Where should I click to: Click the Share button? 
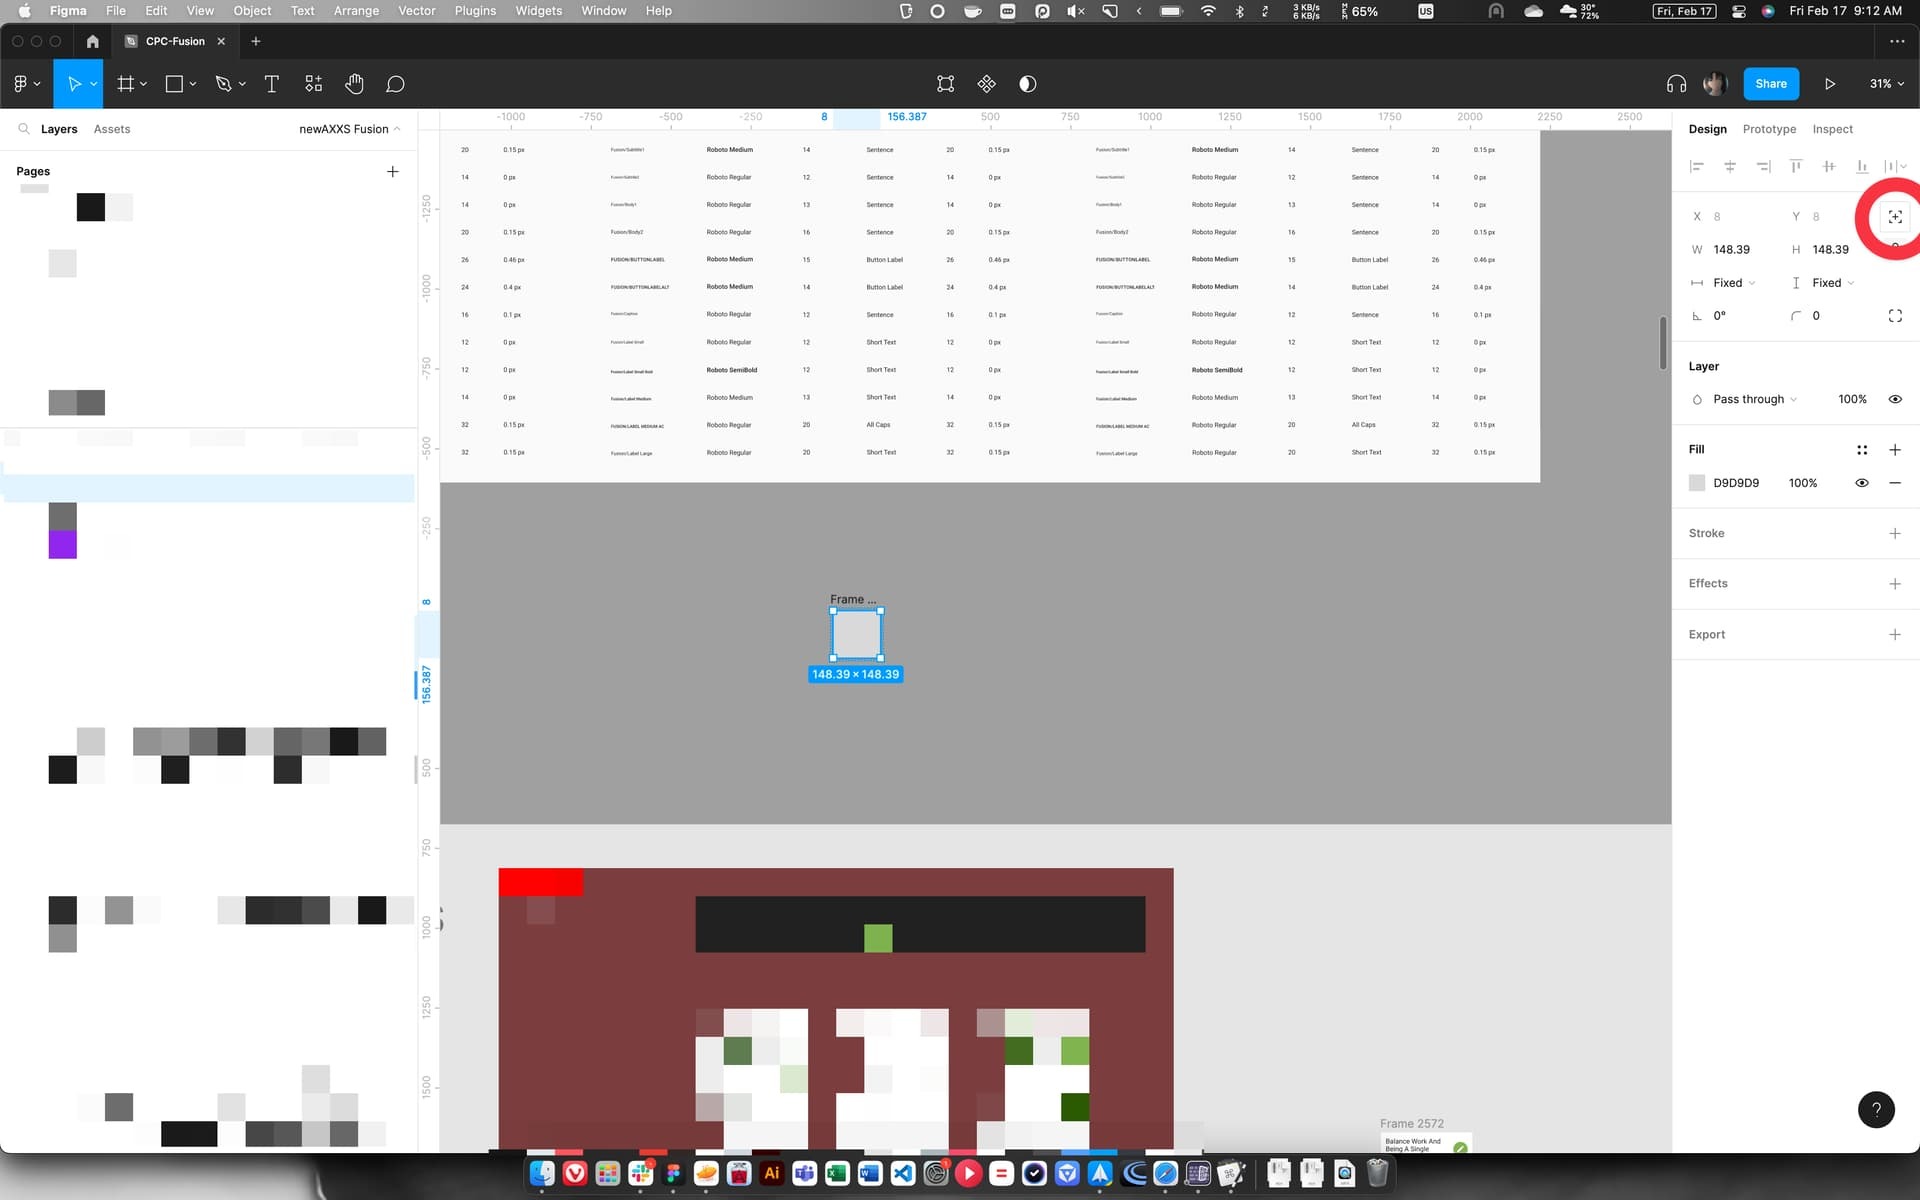pos(1771,84)
